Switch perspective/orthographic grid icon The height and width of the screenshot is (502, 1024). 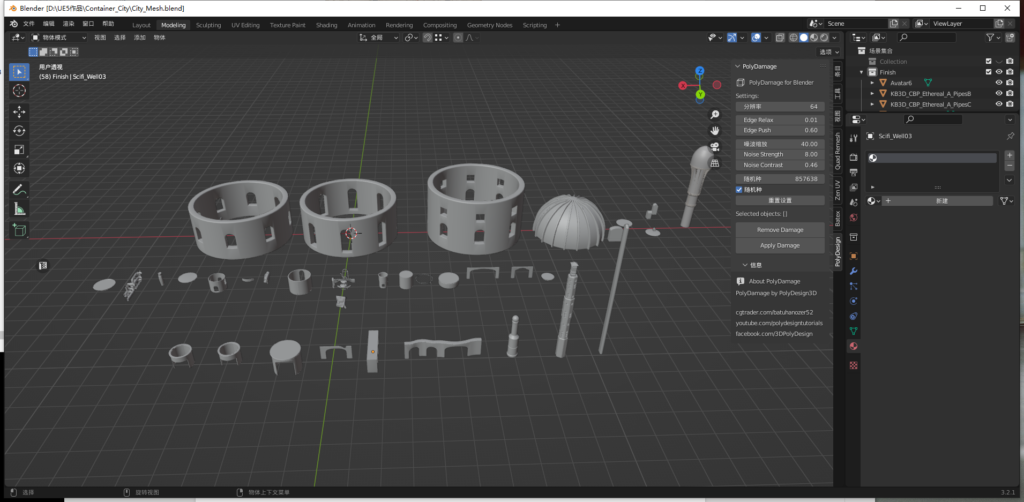pyautogui.click(x=715, y=162)
